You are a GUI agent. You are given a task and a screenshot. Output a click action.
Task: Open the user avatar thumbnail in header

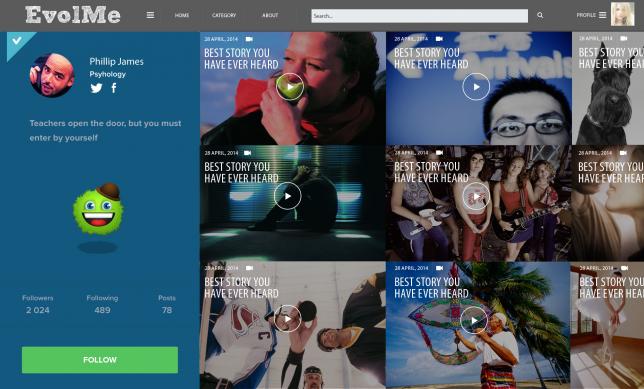(x=623, y=14)
